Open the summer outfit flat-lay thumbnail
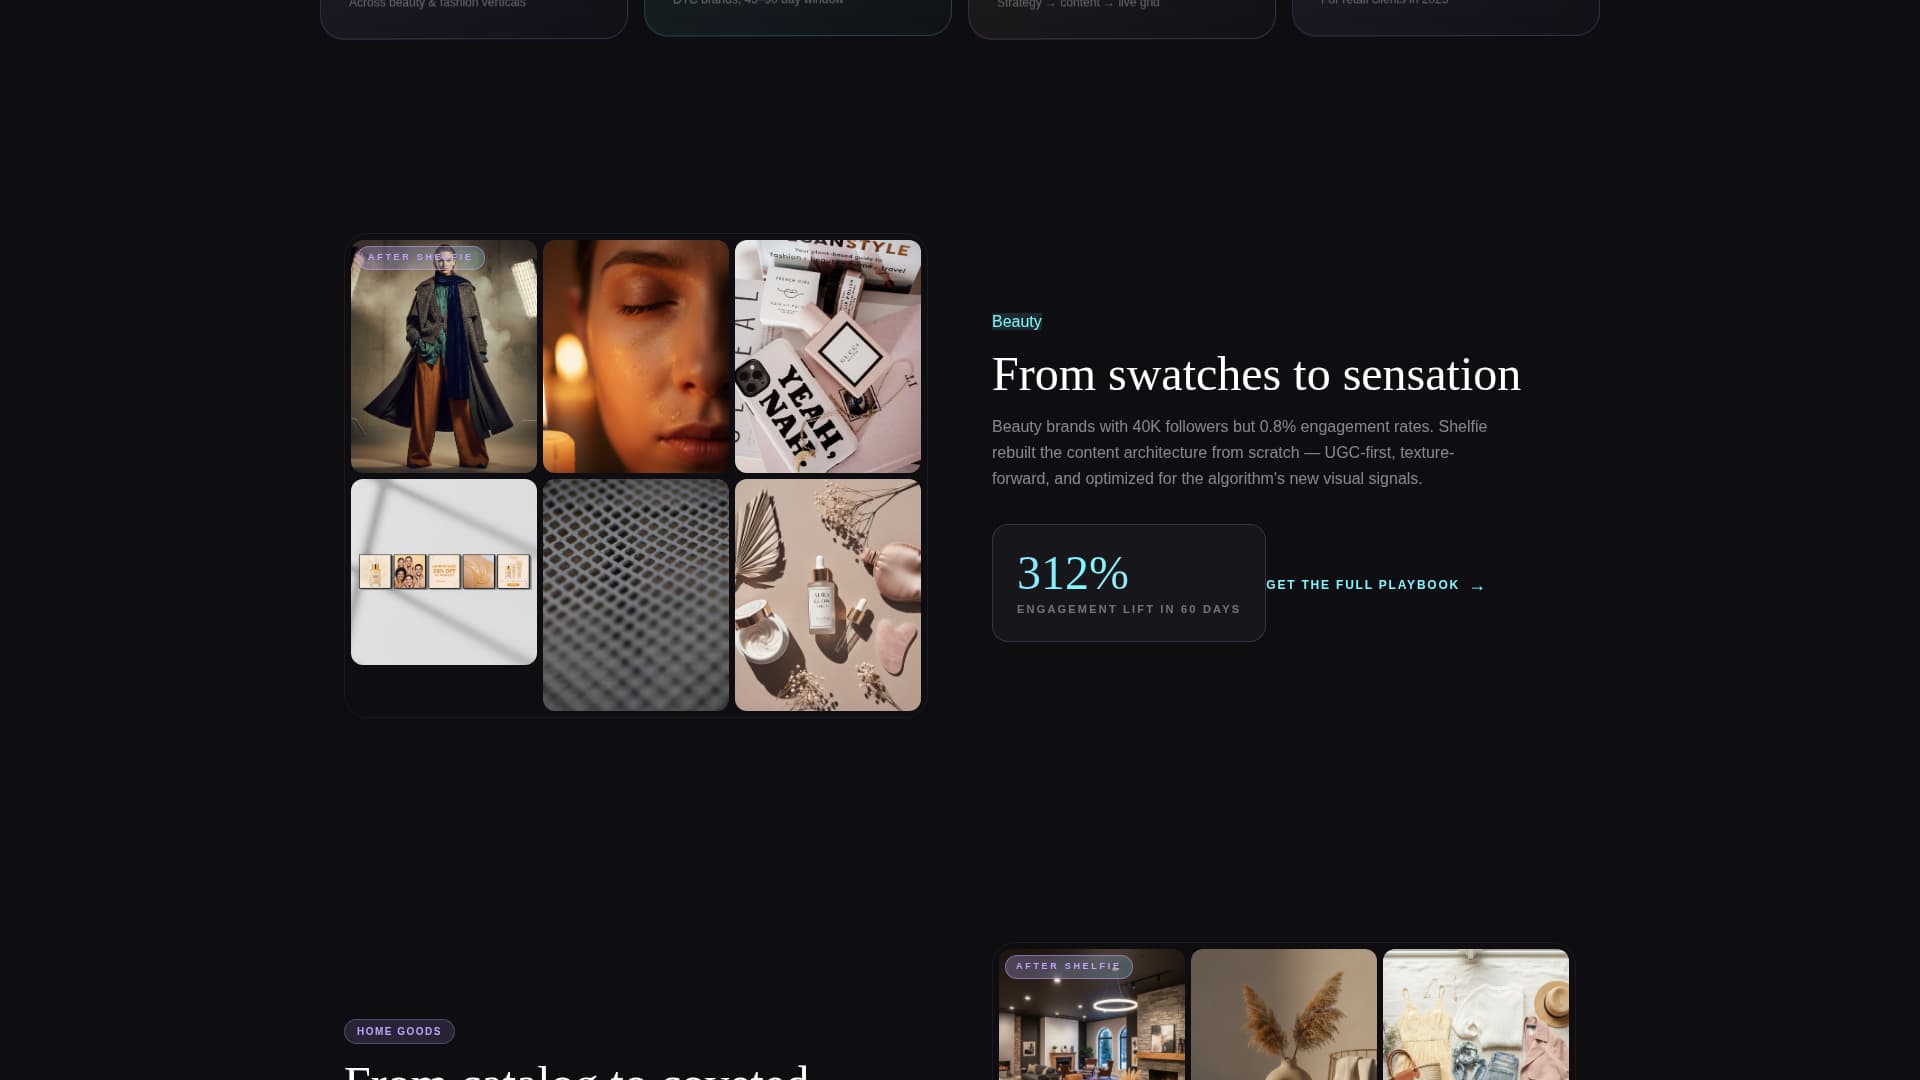The width and height of the screenshot is (1920, 1080). pyautogui.click(x=1476, y=1014)
